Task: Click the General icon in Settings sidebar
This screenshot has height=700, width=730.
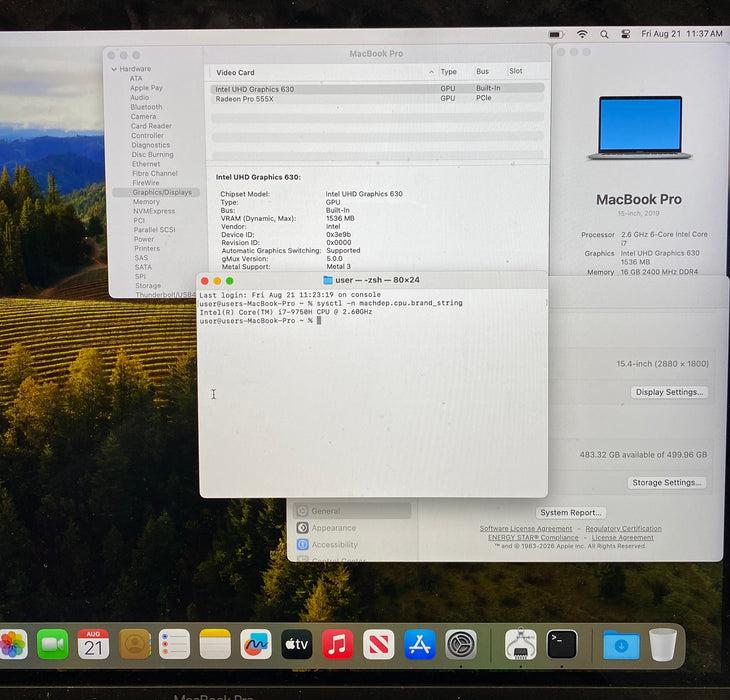Action: [302, 511]
